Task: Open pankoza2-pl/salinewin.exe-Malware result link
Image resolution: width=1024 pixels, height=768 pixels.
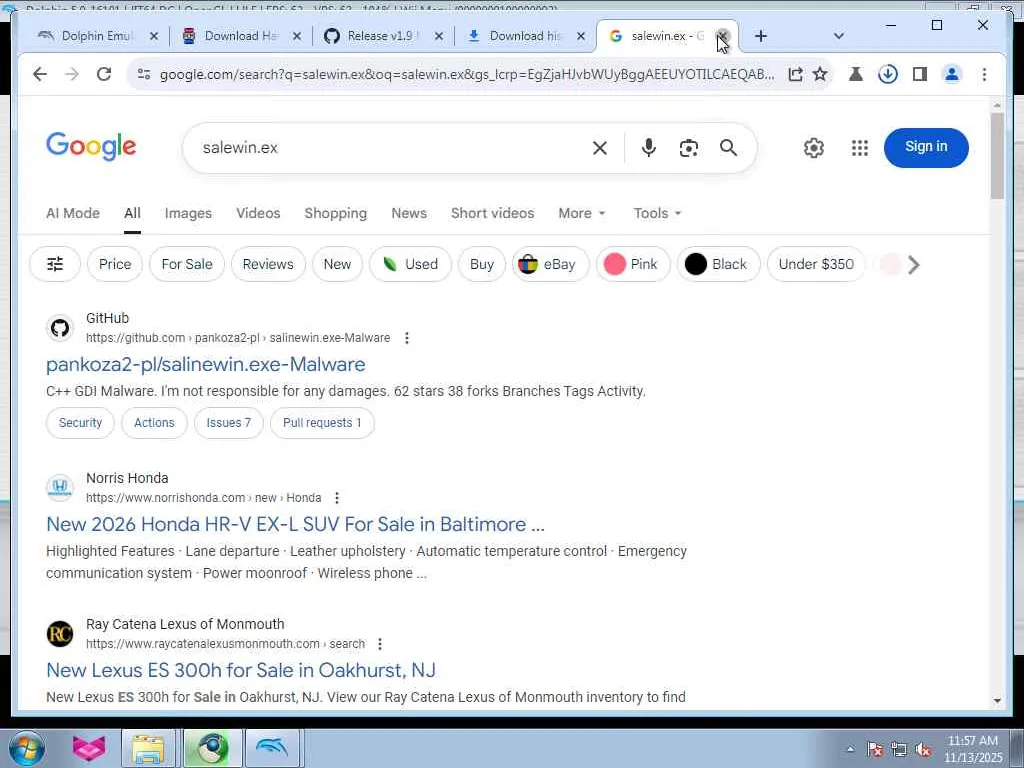Action: point(206,365)
